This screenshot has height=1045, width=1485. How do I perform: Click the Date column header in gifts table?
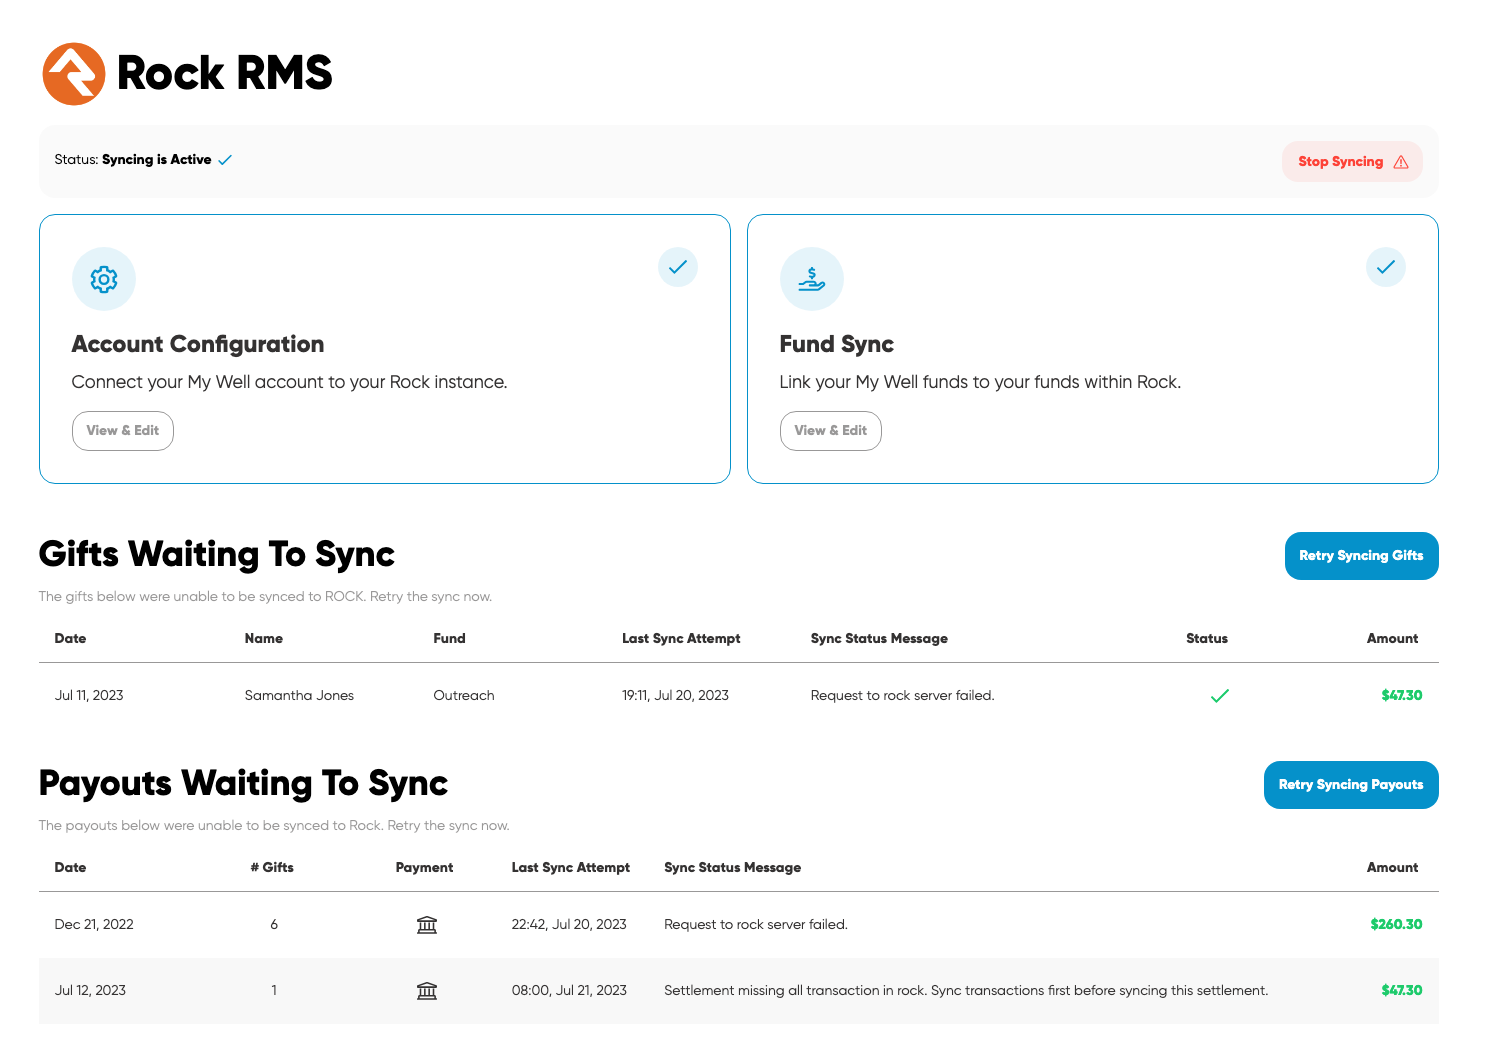70,639
